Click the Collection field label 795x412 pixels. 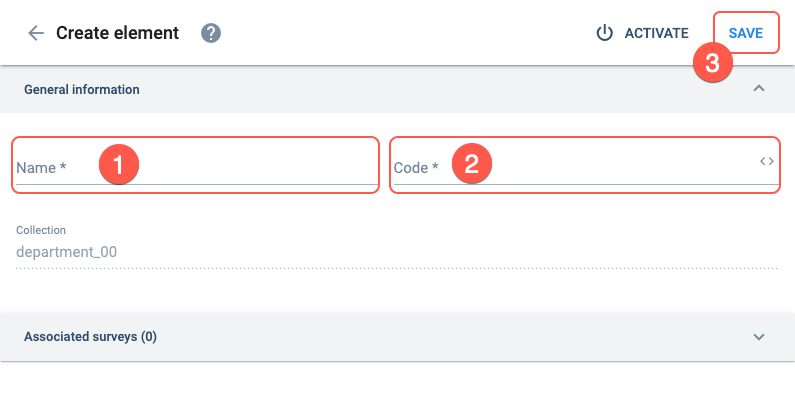tap(41, 230)
